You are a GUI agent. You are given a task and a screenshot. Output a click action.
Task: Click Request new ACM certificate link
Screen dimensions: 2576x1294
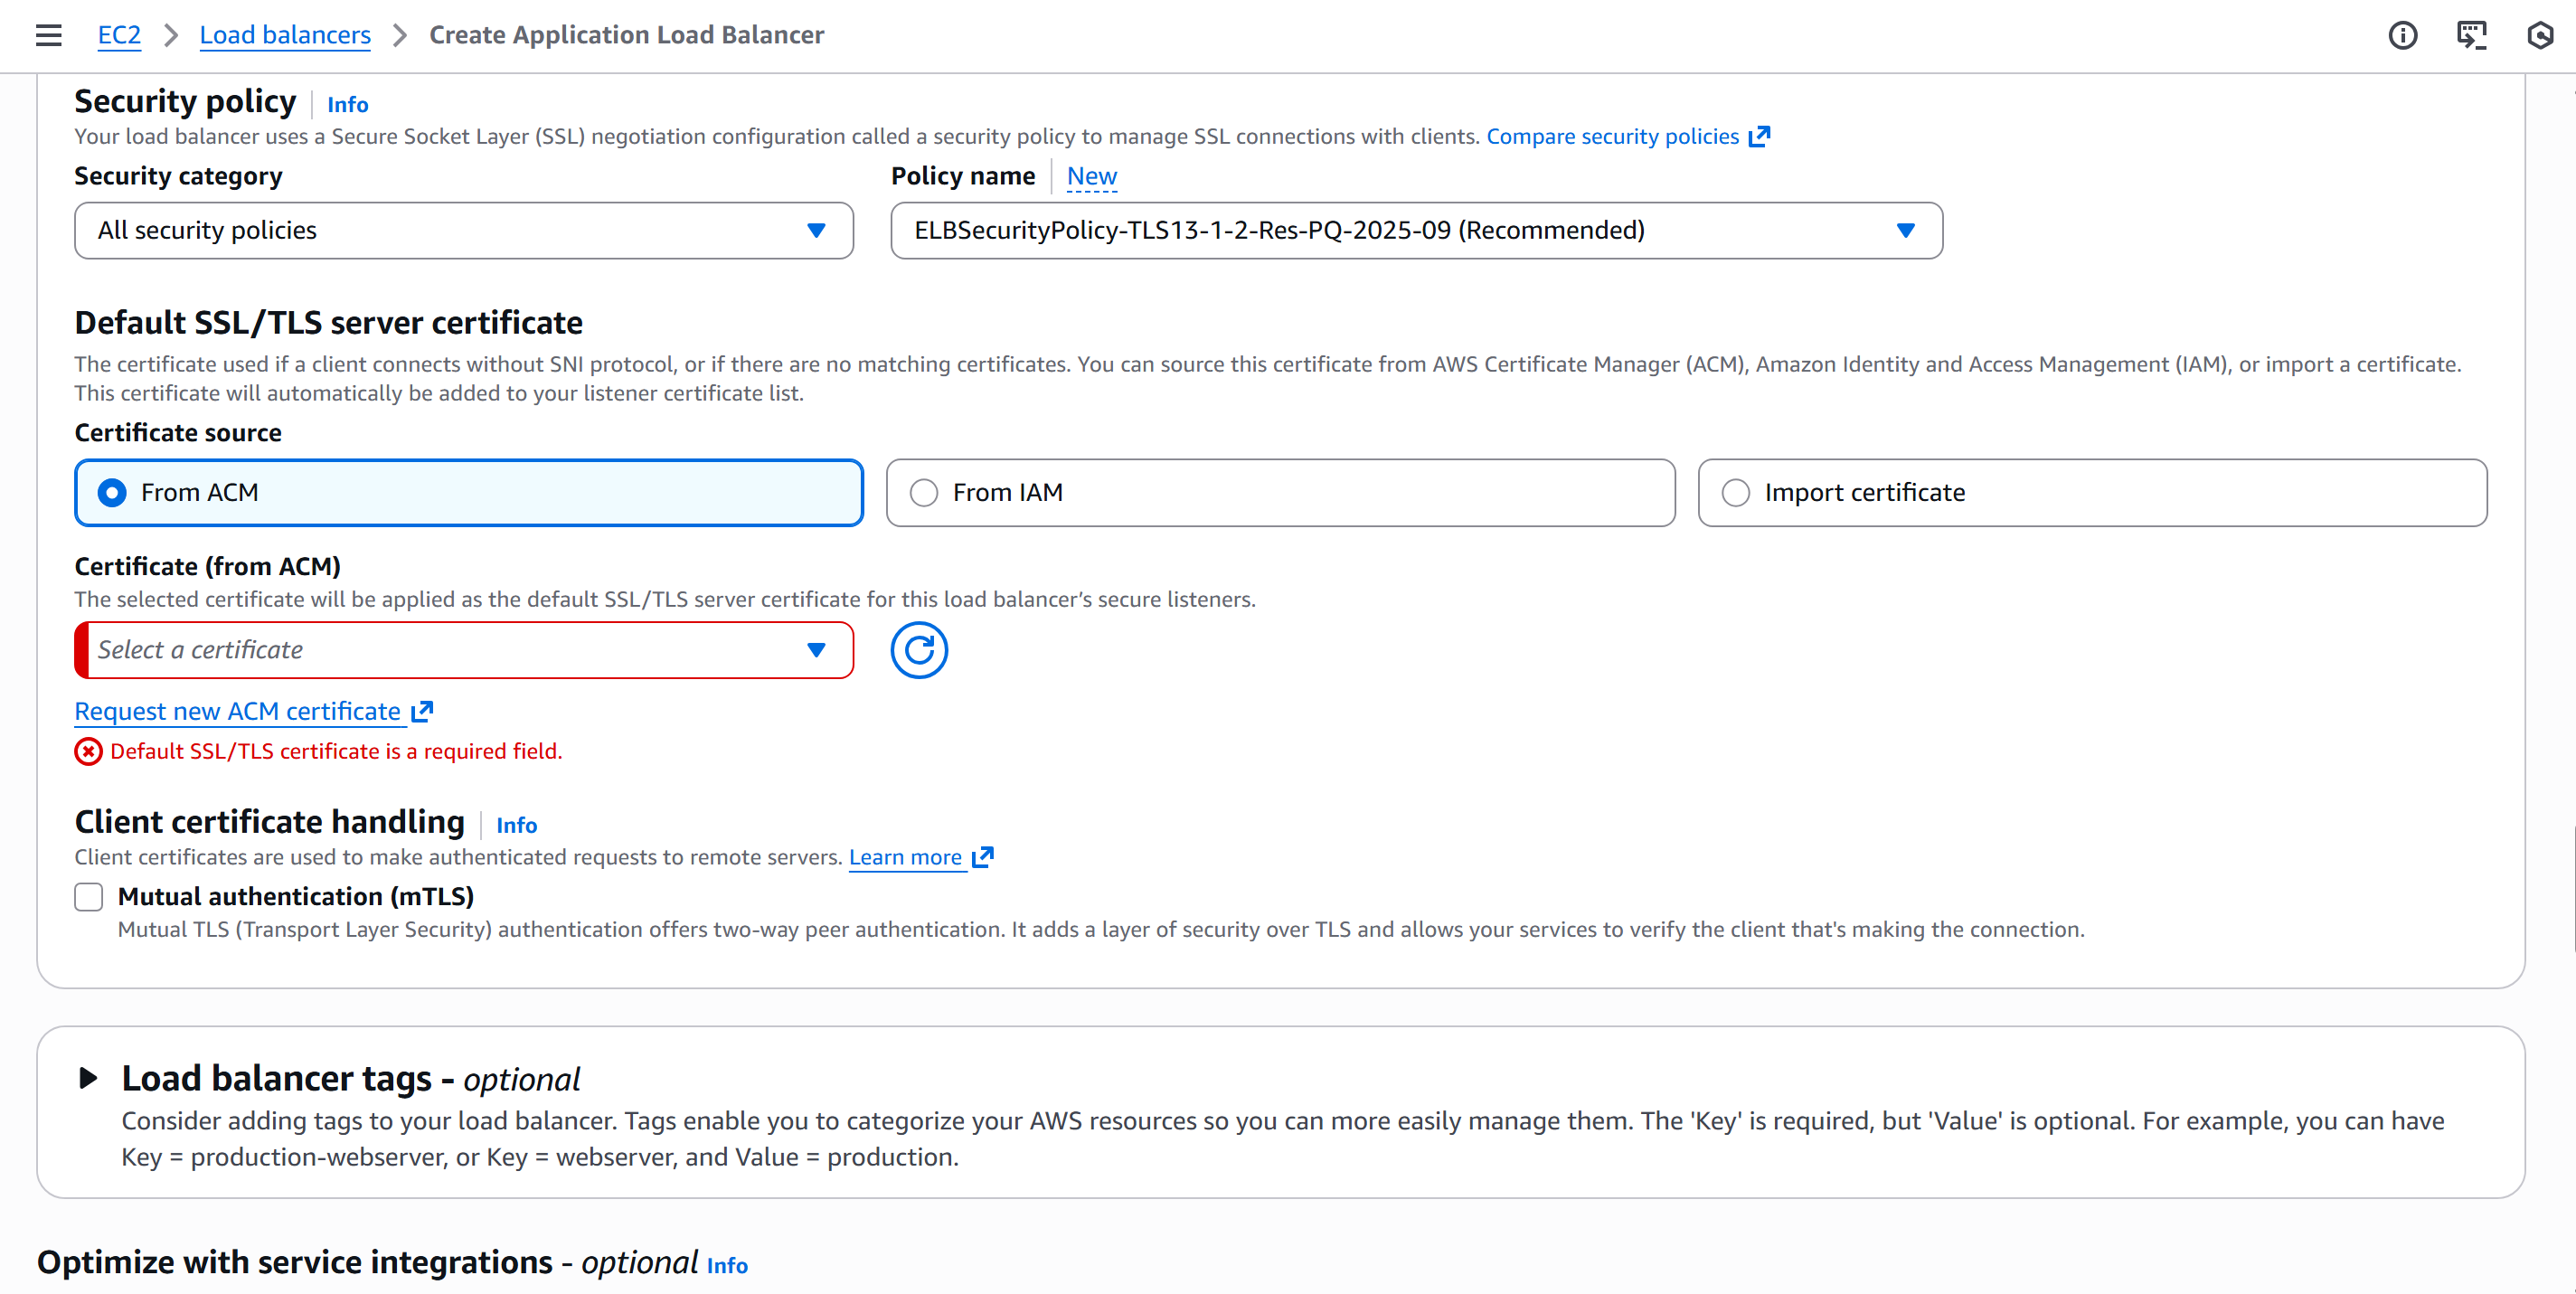[x=238, y=711]
